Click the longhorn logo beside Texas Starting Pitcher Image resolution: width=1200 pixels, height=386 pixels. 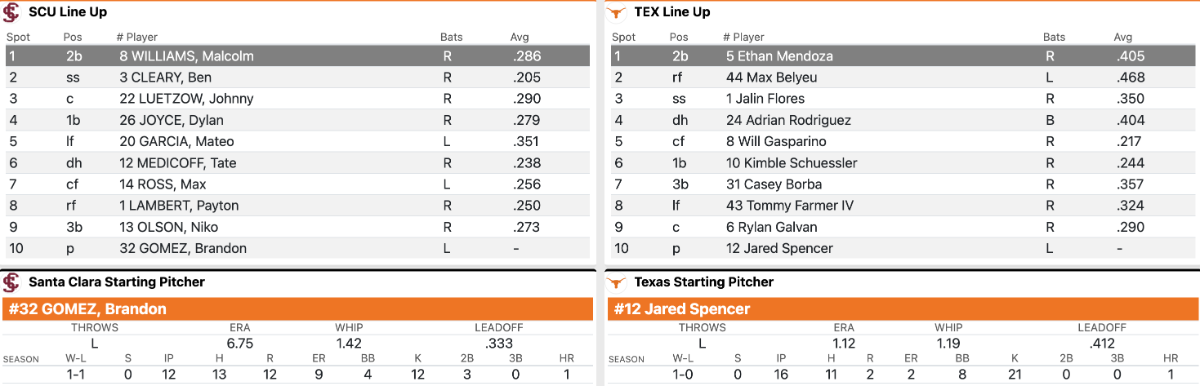click(x=615, y=282)
